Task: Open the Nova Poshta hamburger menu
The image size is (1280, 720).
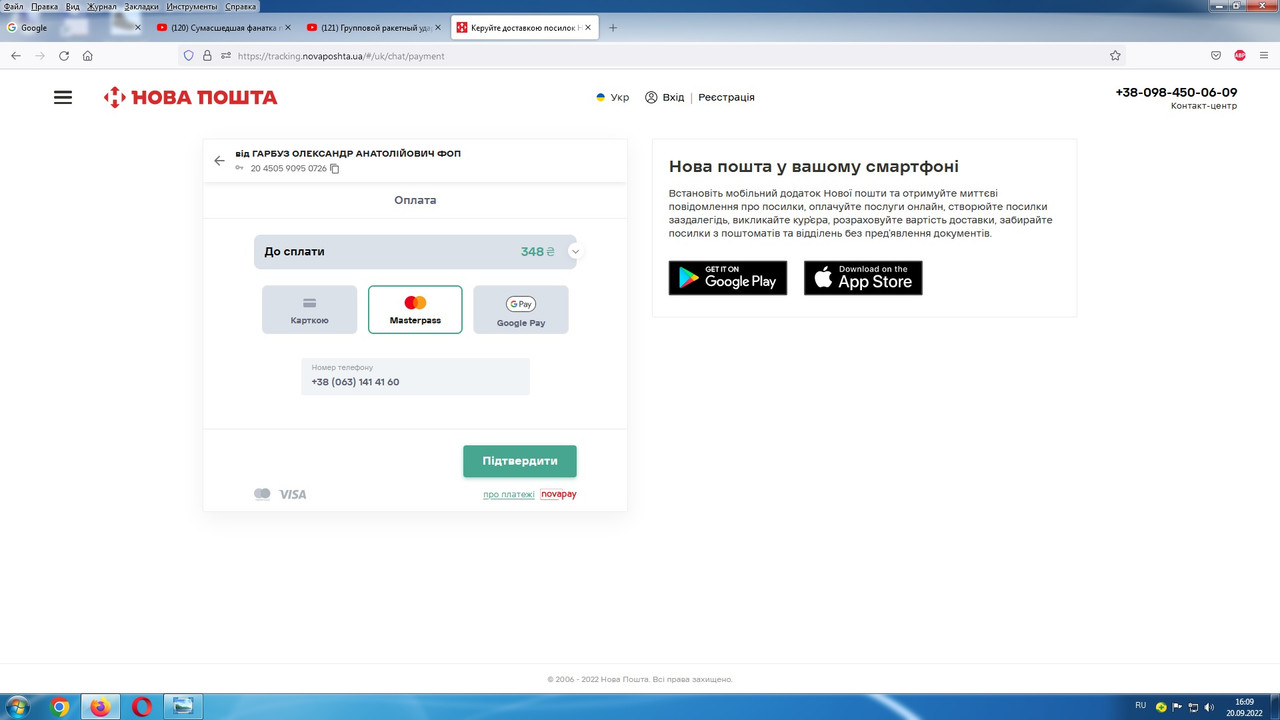Action: point(63,97)
